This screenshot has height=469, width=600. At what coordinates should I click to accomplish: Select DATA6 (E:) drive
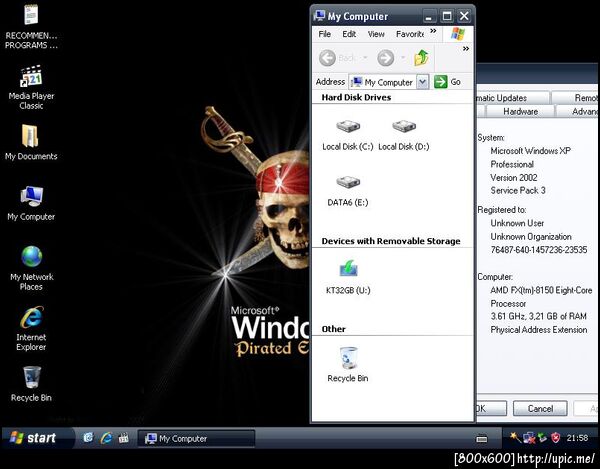coord(348,191)
